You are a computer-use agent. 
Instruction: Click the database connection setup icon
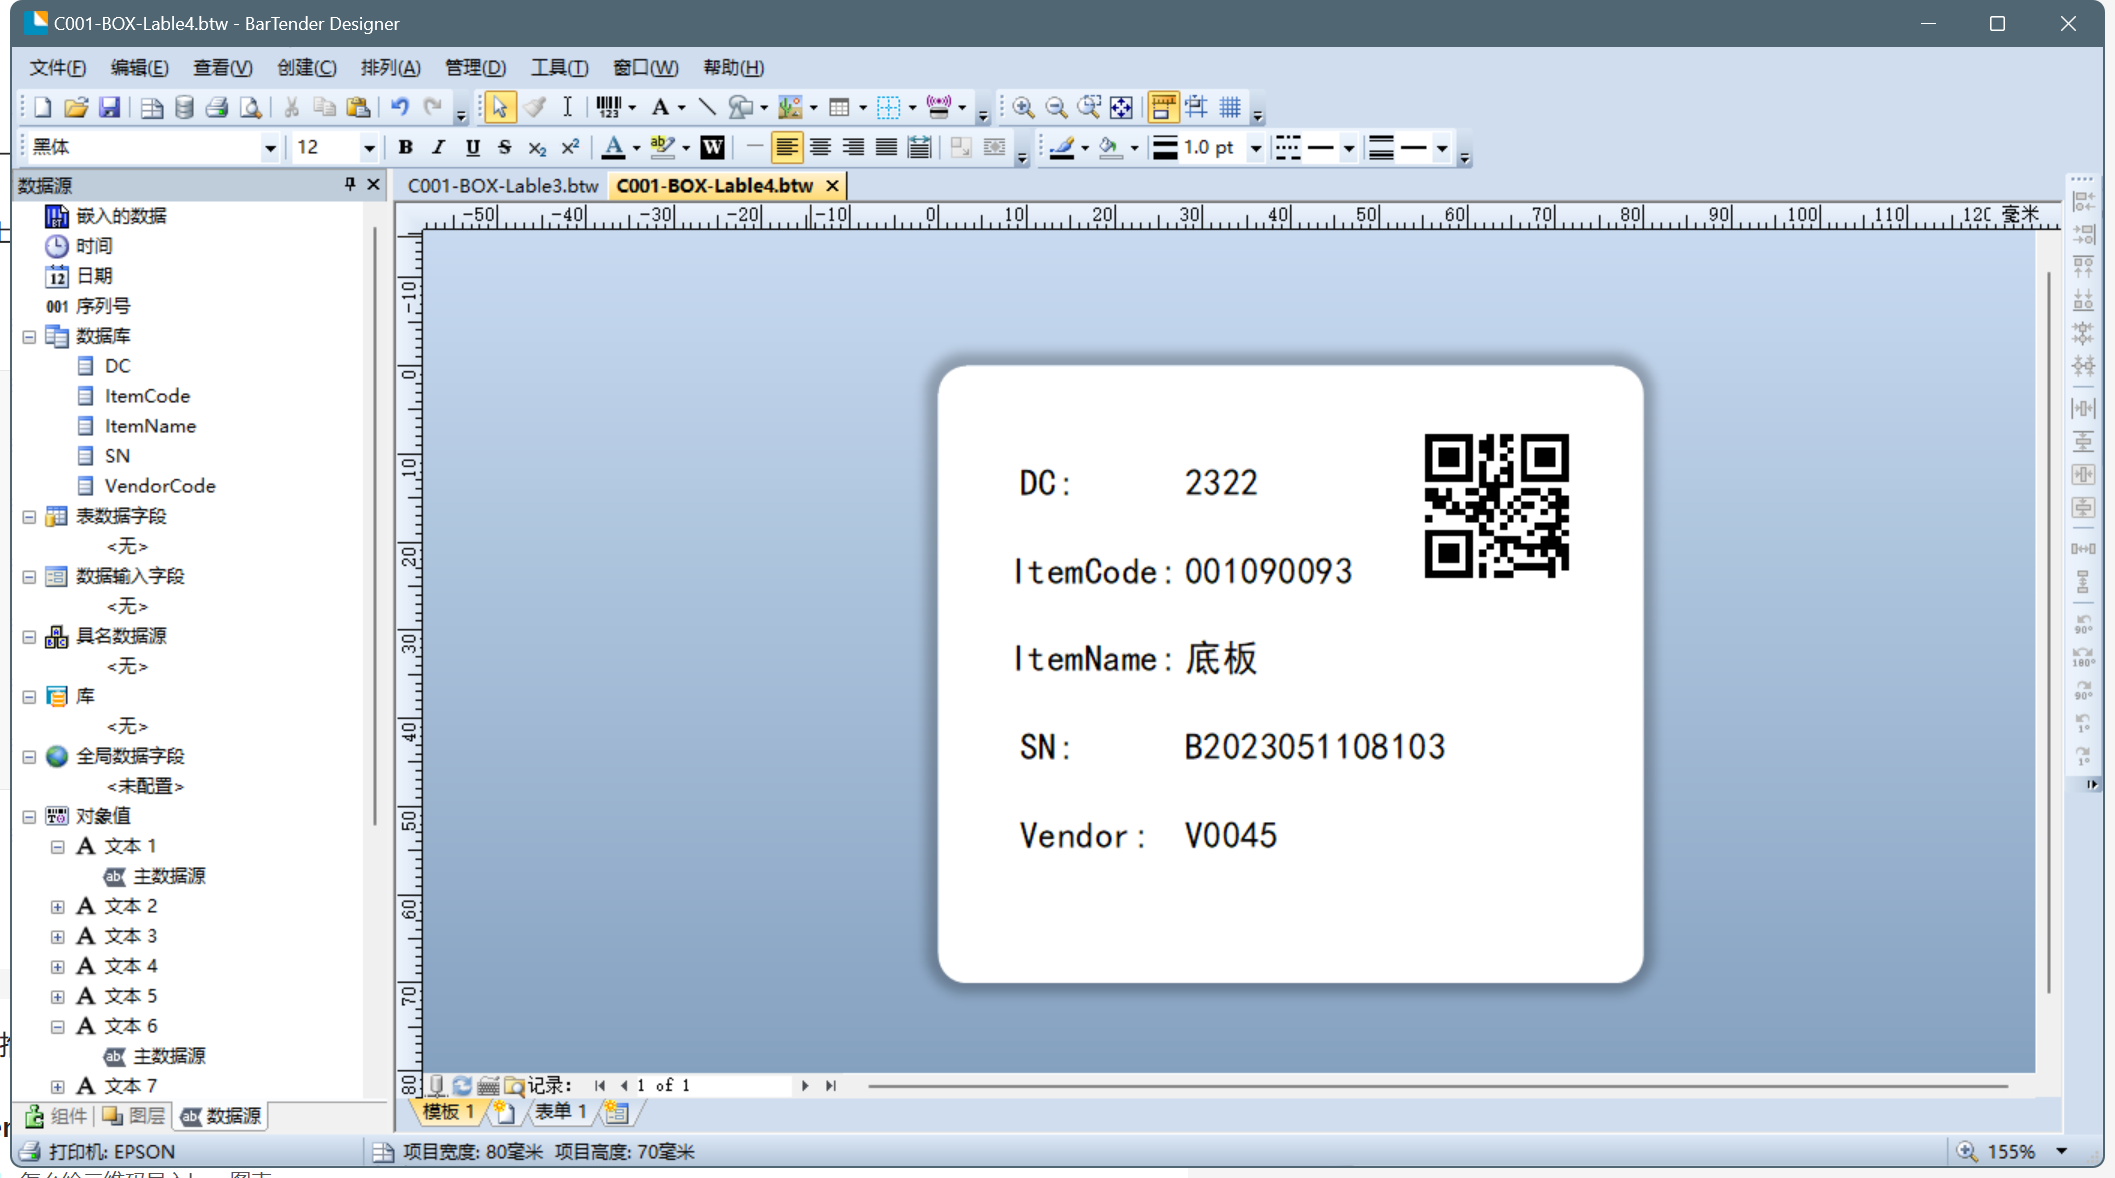(184, 107)
